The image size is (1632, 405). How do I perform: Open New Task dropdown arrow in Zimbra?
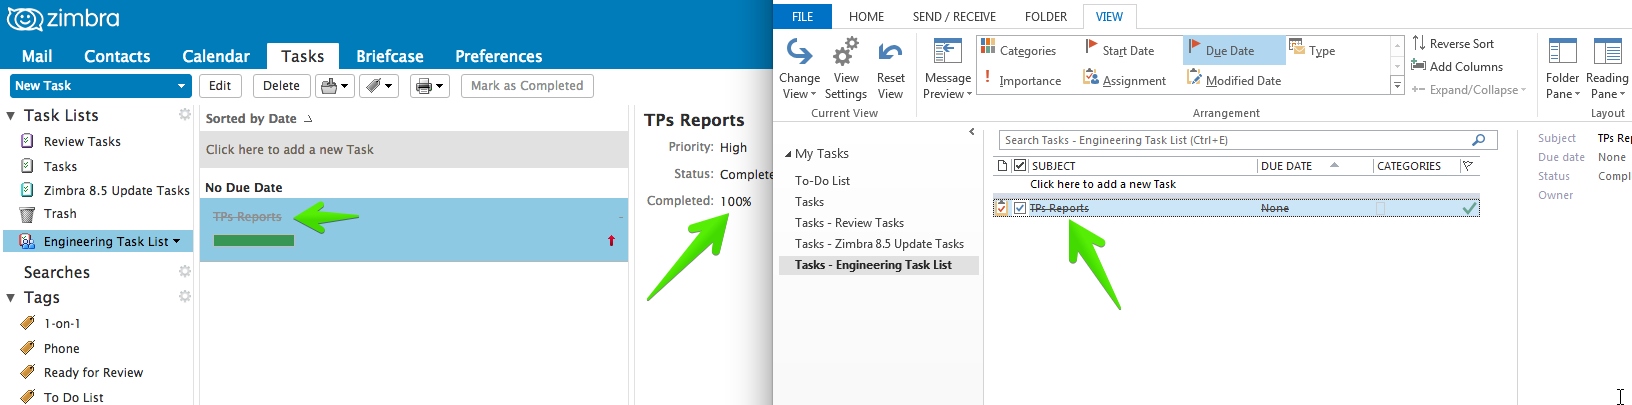(x=181, y=86)
